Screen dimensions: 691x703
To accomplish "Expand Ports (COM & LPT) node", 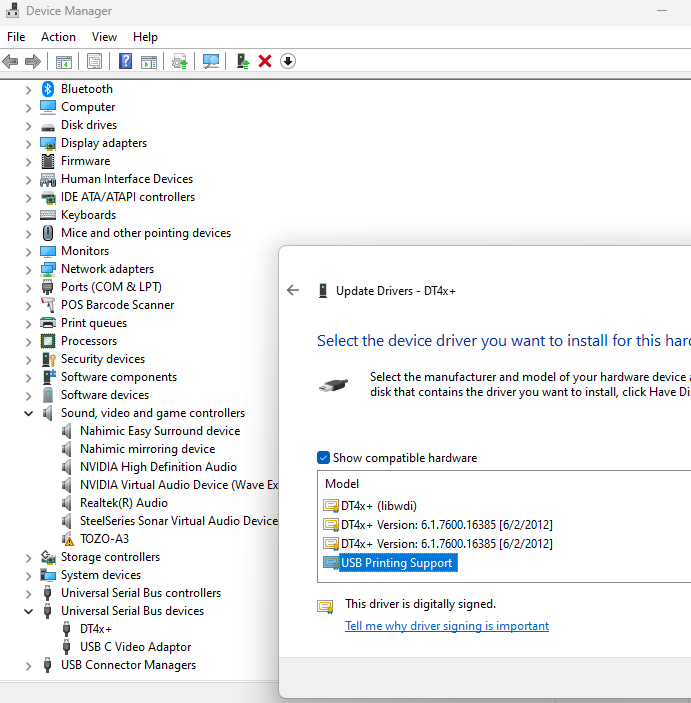I will [28, 287].
